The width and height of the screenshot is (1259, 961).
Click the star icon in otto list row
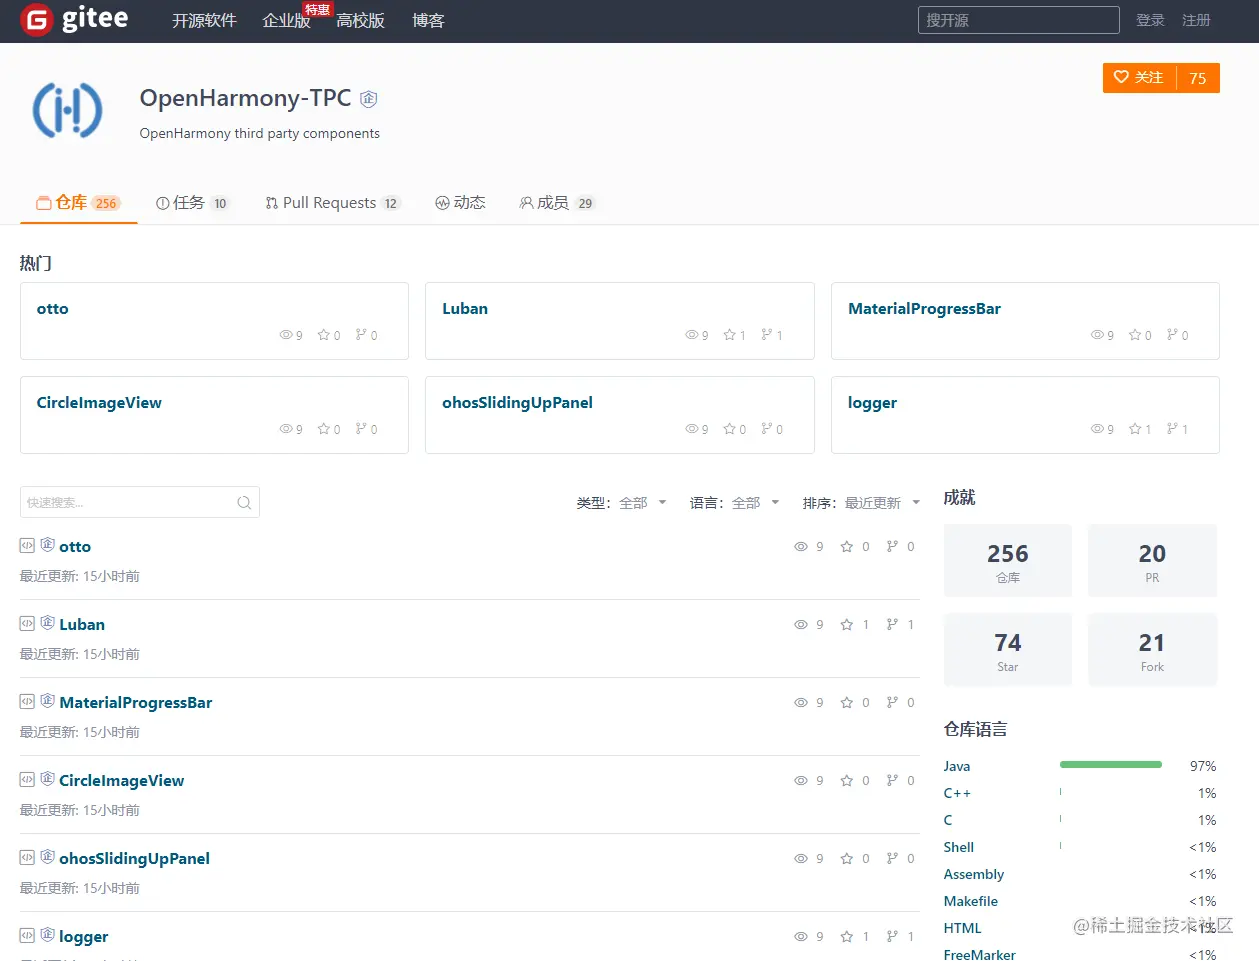point(847,547)
